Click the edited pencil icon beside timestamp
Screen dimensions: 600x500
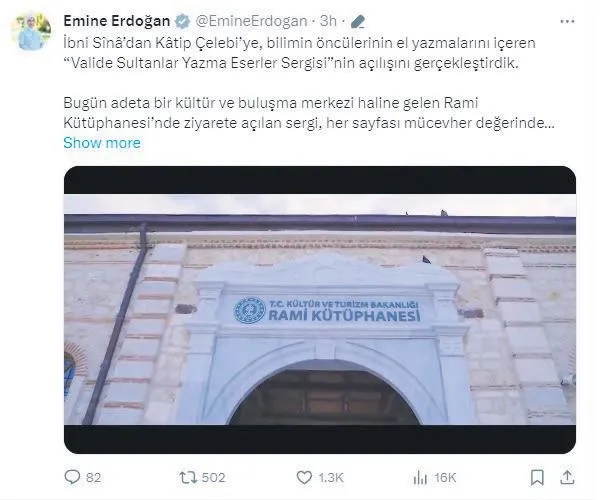pyautogui.click(x=357, y=21)
